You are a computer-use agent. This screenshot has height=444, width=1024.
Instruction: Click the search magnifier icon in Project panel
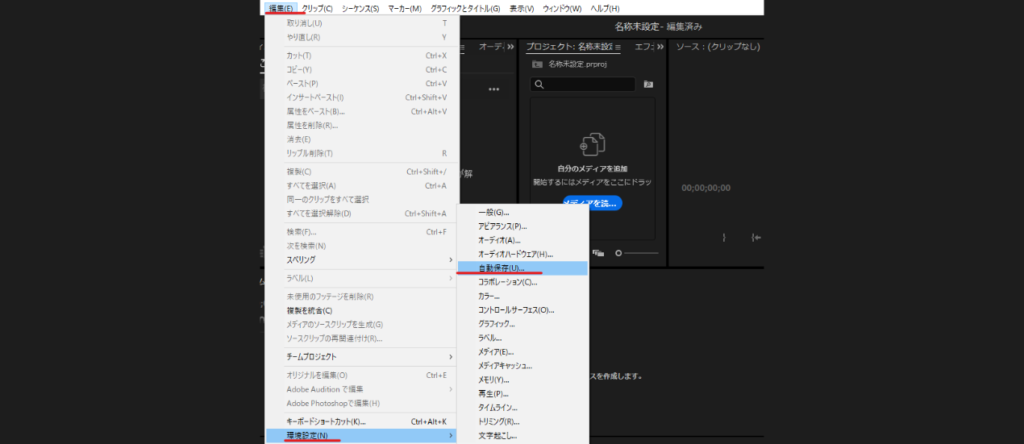539,85
